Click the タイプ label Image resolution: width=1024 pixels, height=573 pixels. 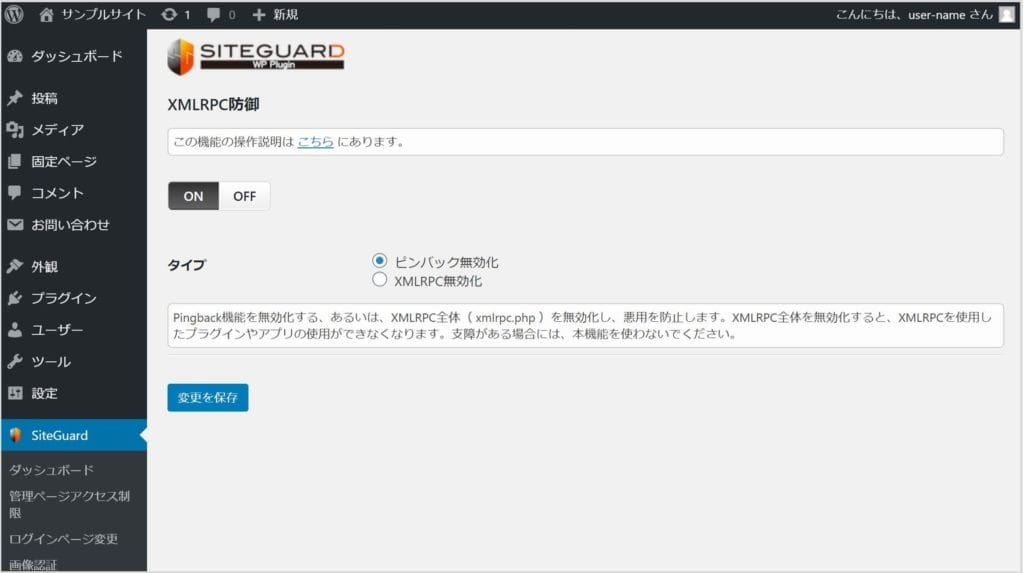[x=186, y=265]
